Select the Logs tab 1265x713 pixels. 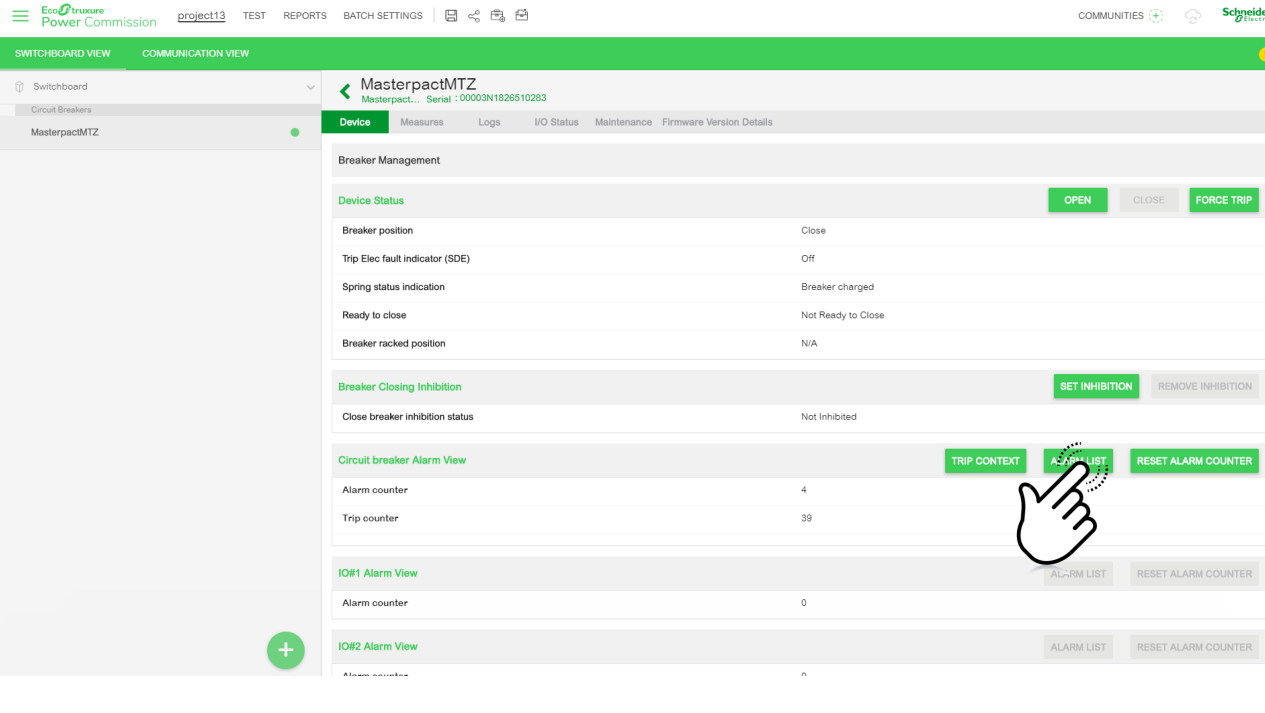click(489, 122)
